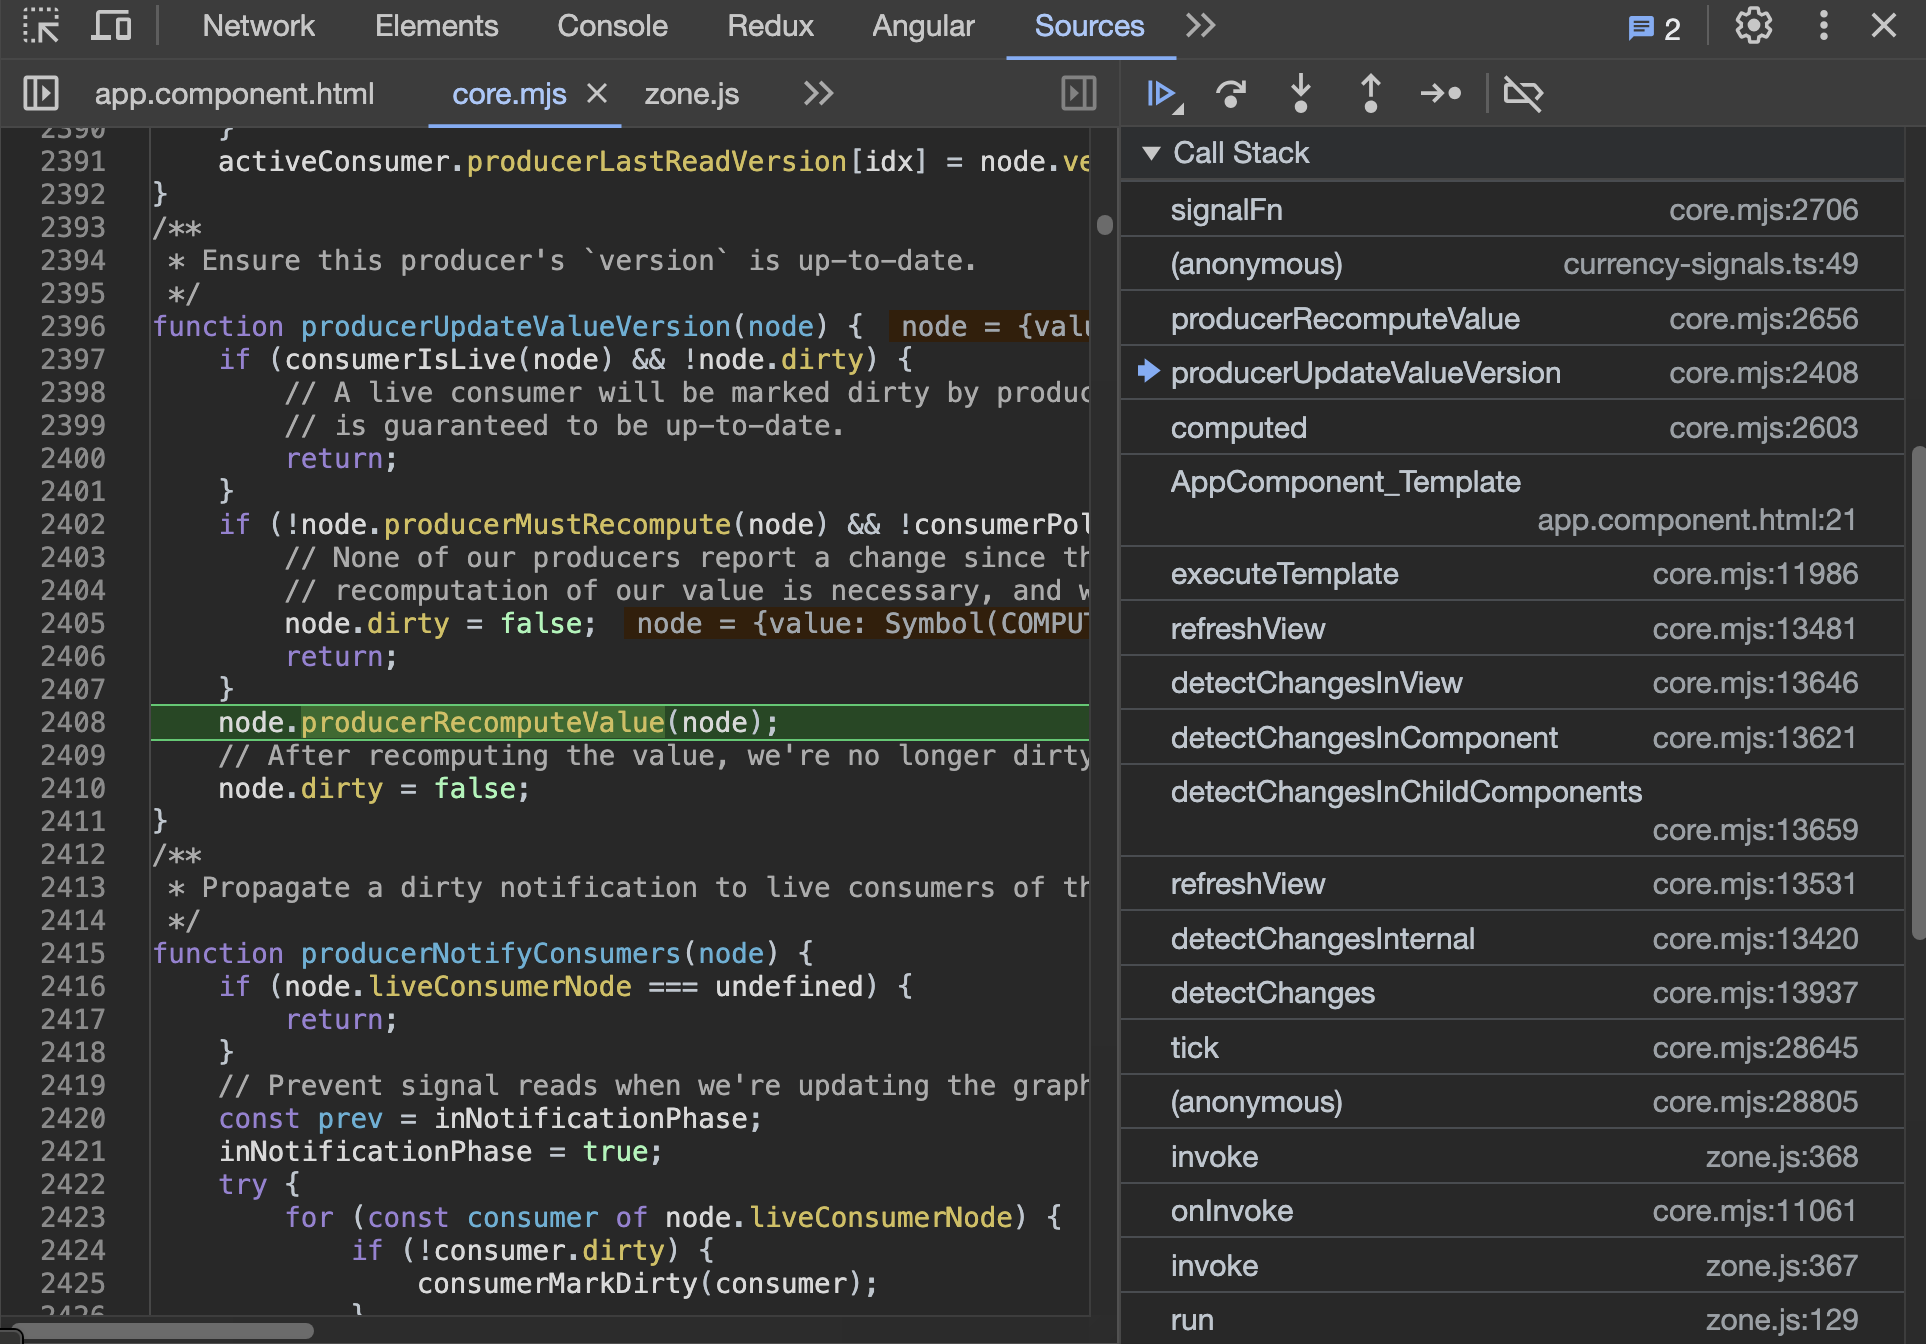Step over next function call
The image size is (1926, 1344).
point(1231,94)
